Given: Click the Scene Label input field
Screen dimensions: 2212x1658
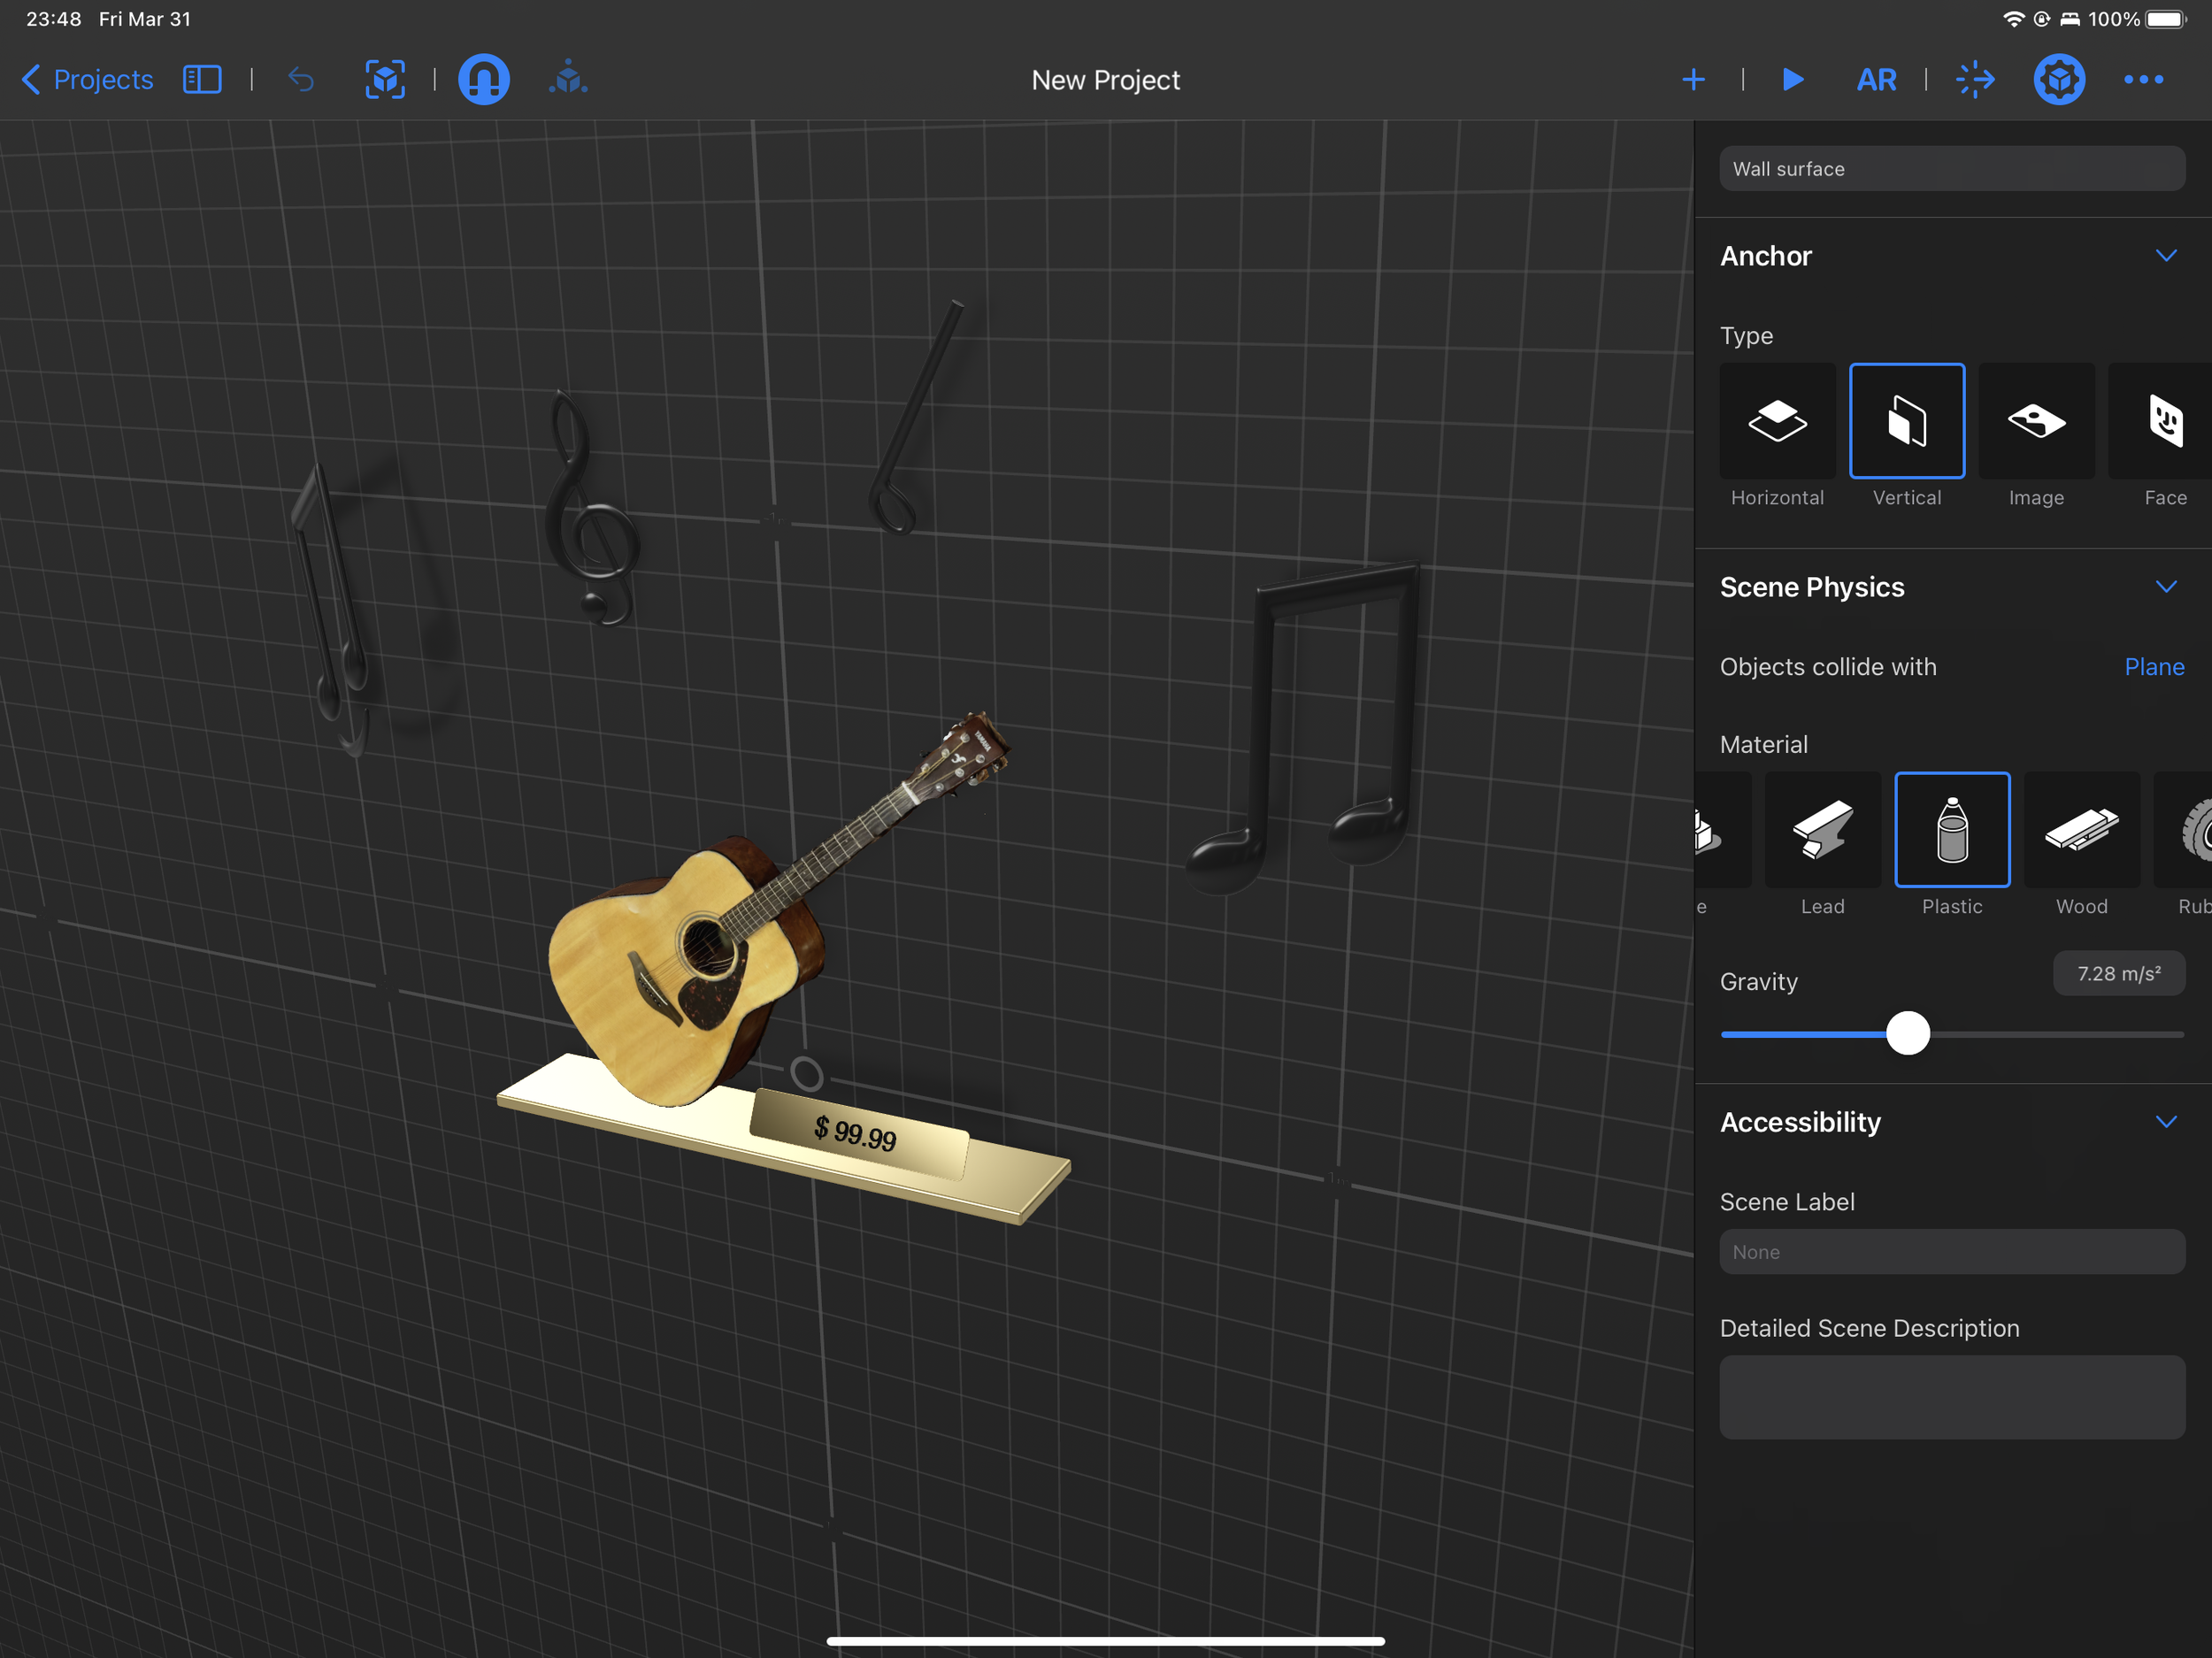Looking at the screenshot, I should pos(1951,1252).
